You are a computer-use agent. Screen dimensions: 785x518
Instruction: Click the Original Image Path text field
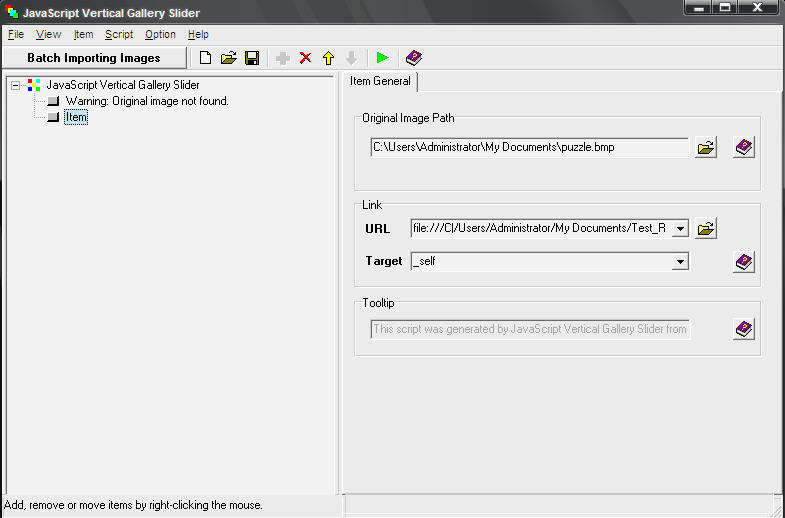coord(530,147)
